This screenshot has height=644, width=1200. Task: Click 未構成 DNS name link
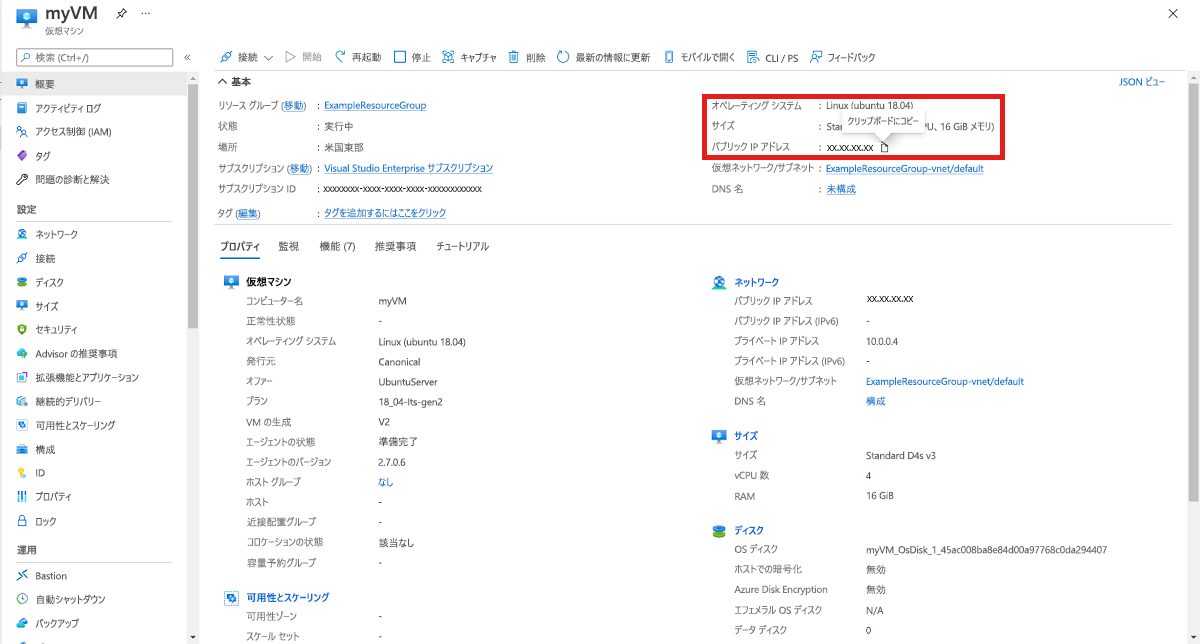pos(841,189)
